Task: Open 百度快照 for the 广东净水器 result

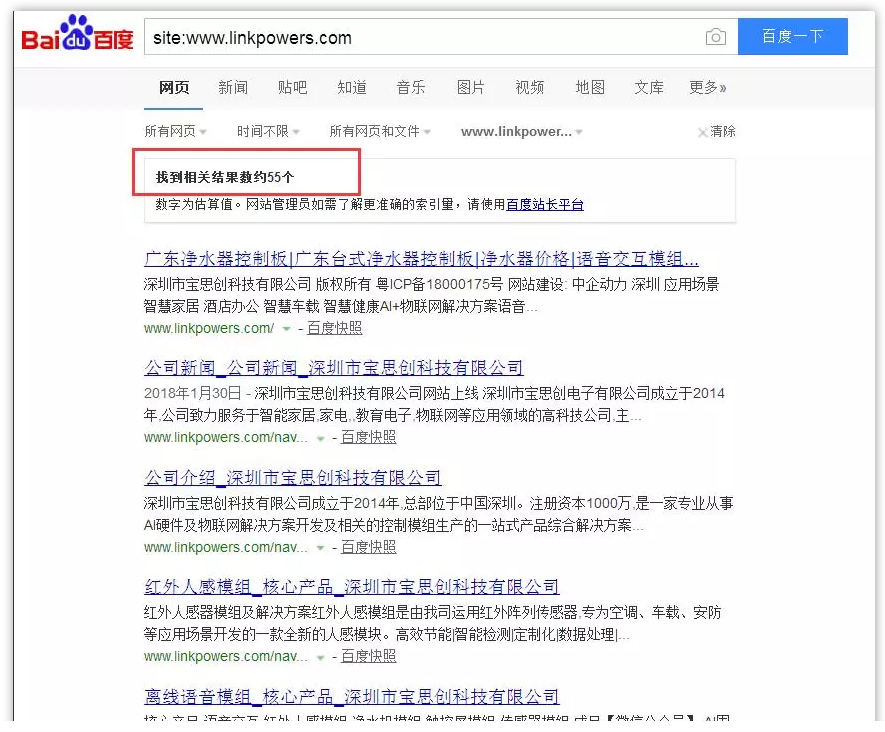Action: [x=335, y=328]
